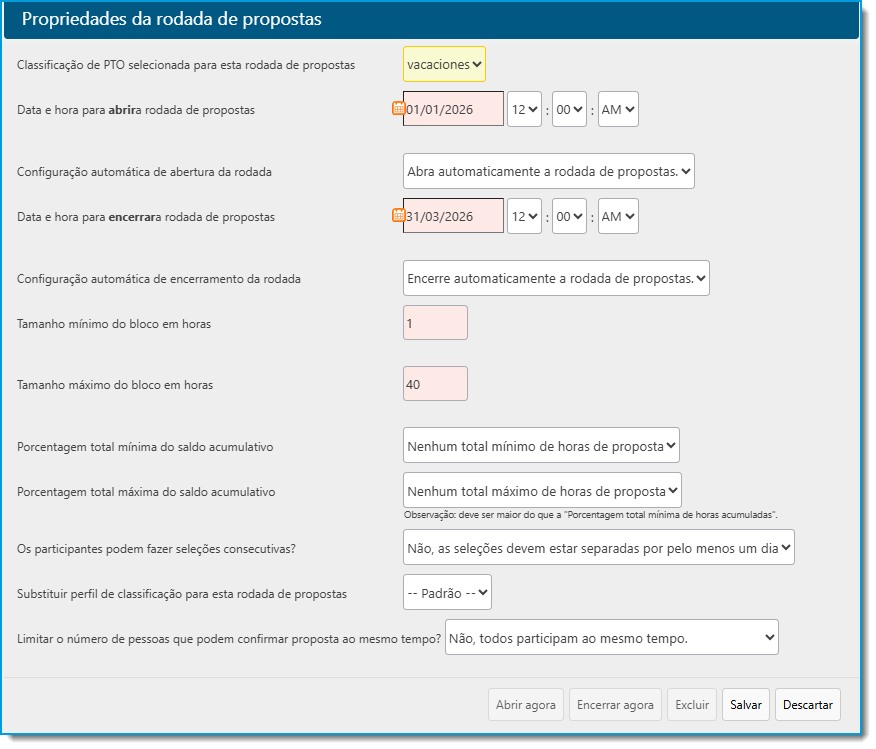Click label 'Porcentagem total máxima do saldo acumulativo'
Screen dimensions: 876x749
tap(146, 492)
